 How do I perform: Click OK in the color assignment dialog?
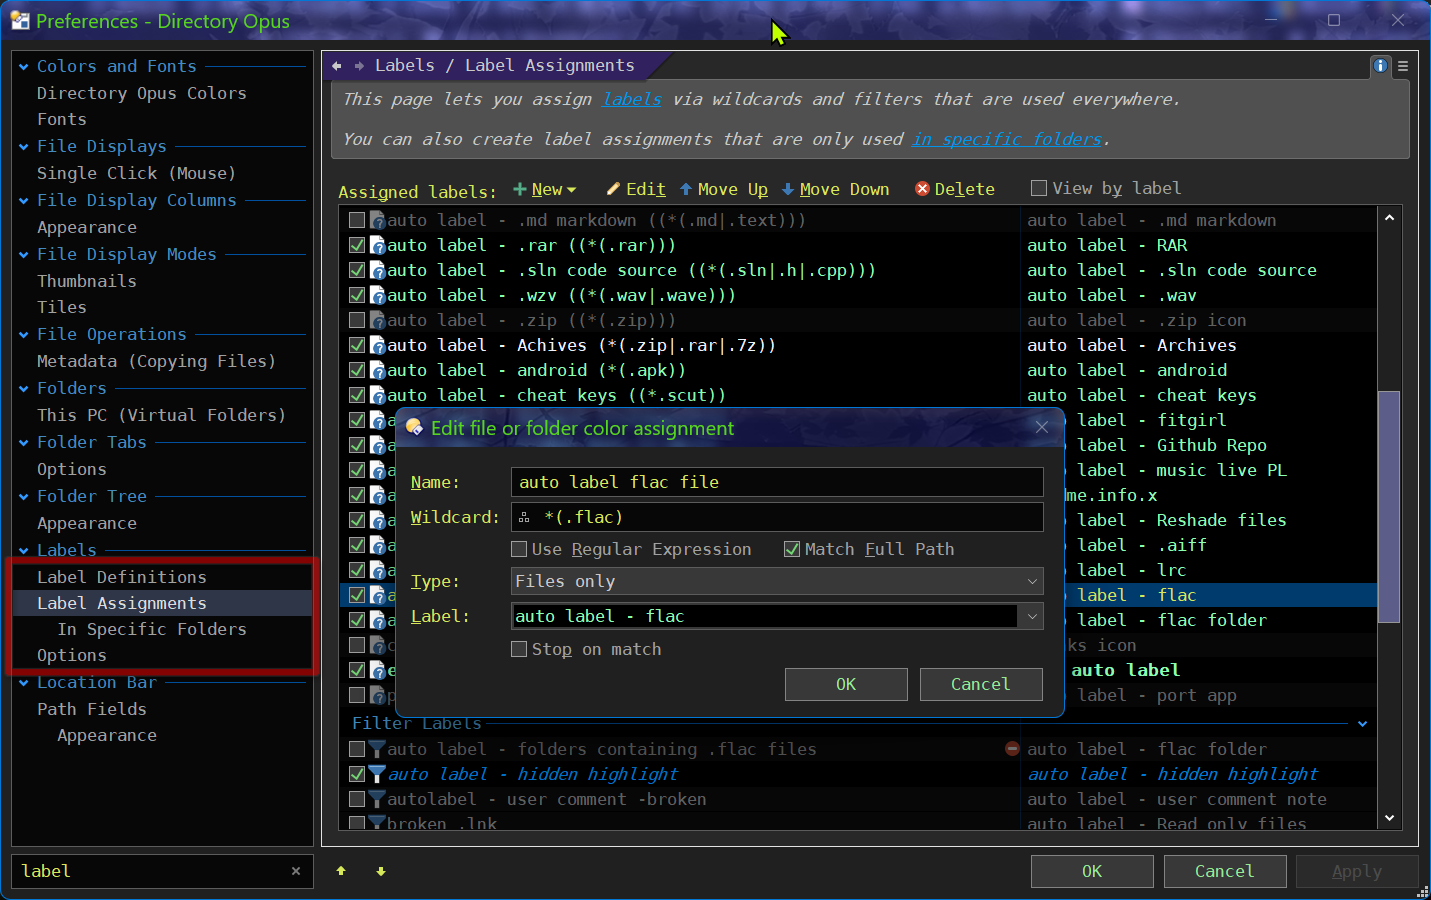(846, 684)
